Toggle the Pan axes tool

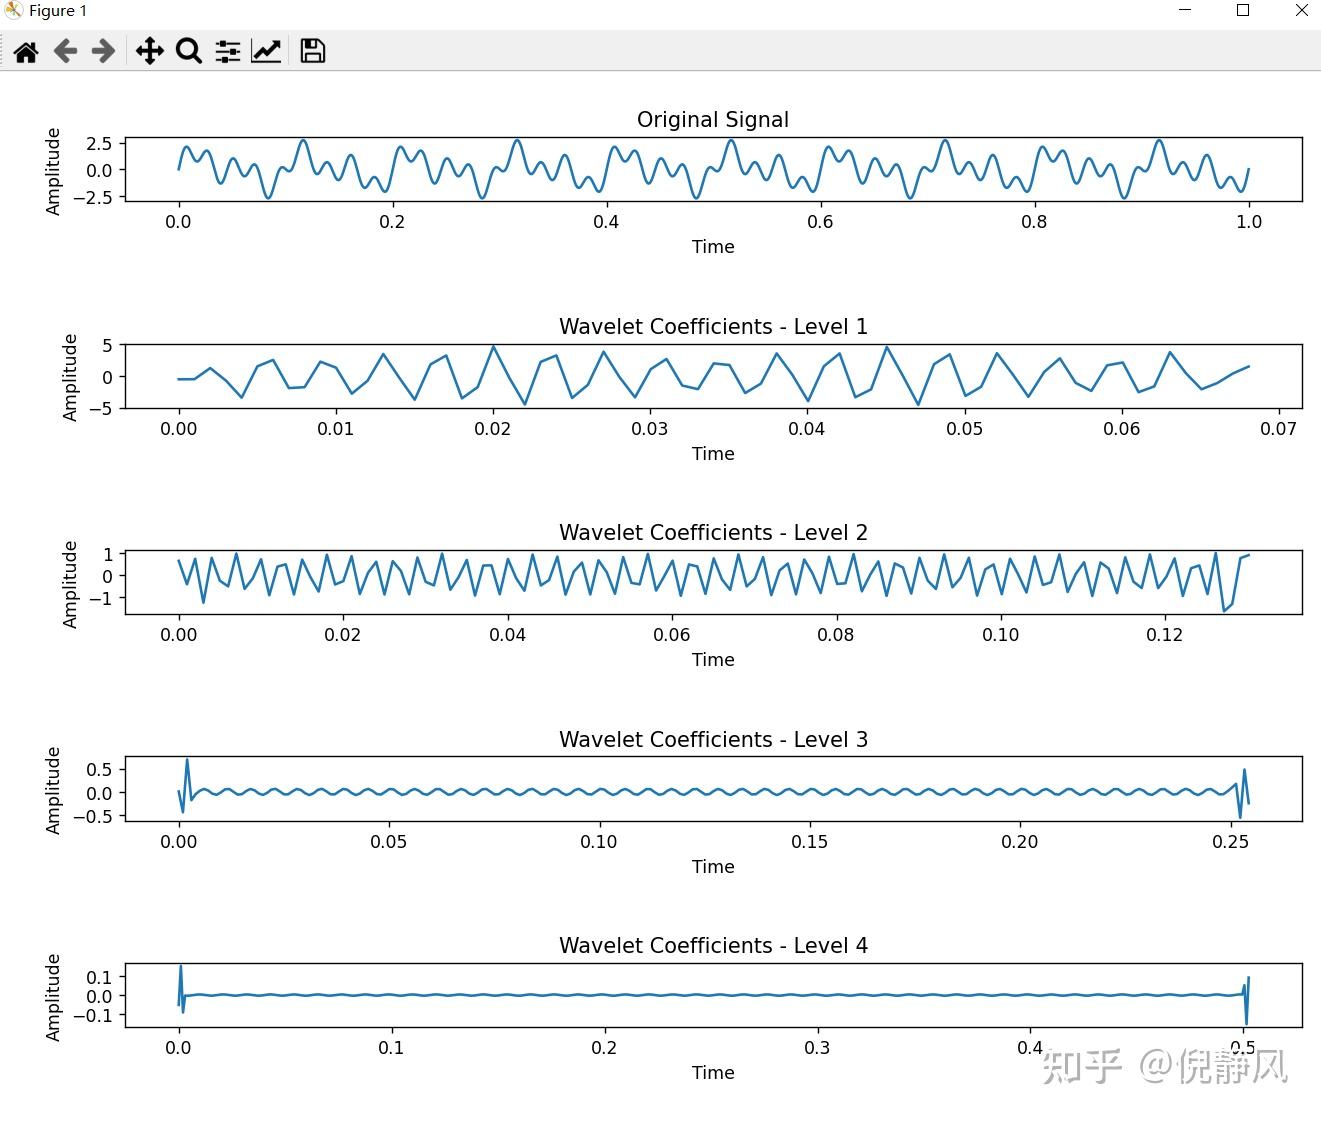(149, 51)
